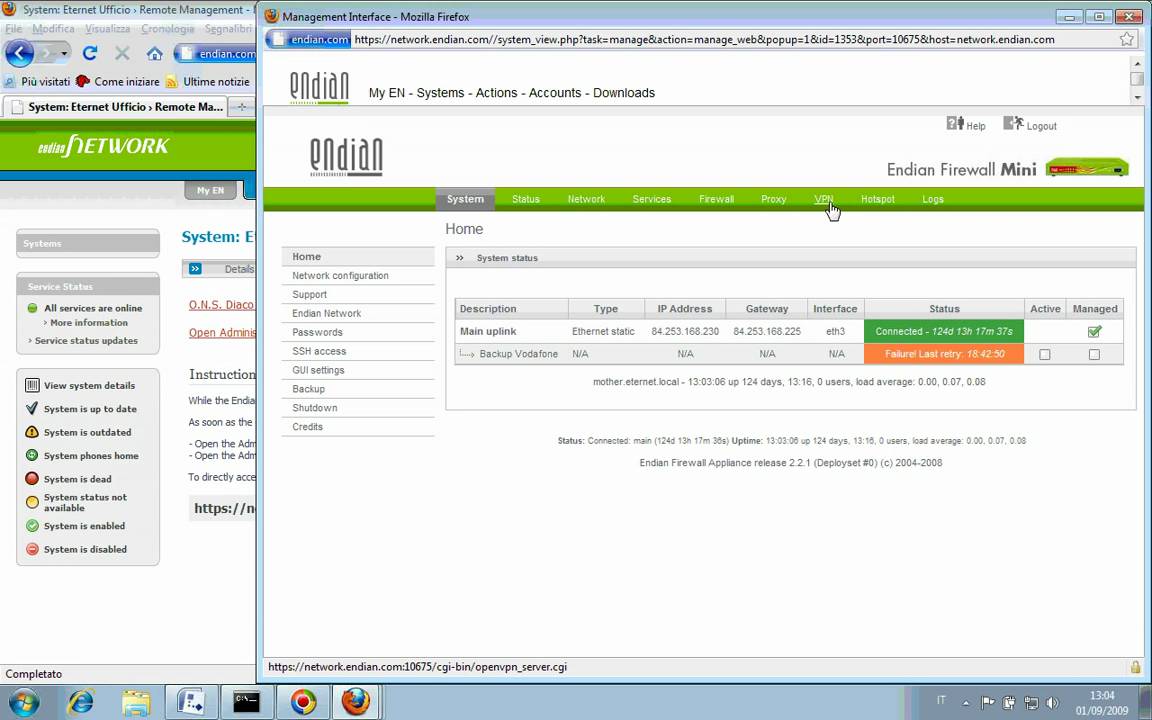Toggle Managed checkbox for Main uplink
Image resolution: width=1152 pixels, height=720 pixels.
1095,331
